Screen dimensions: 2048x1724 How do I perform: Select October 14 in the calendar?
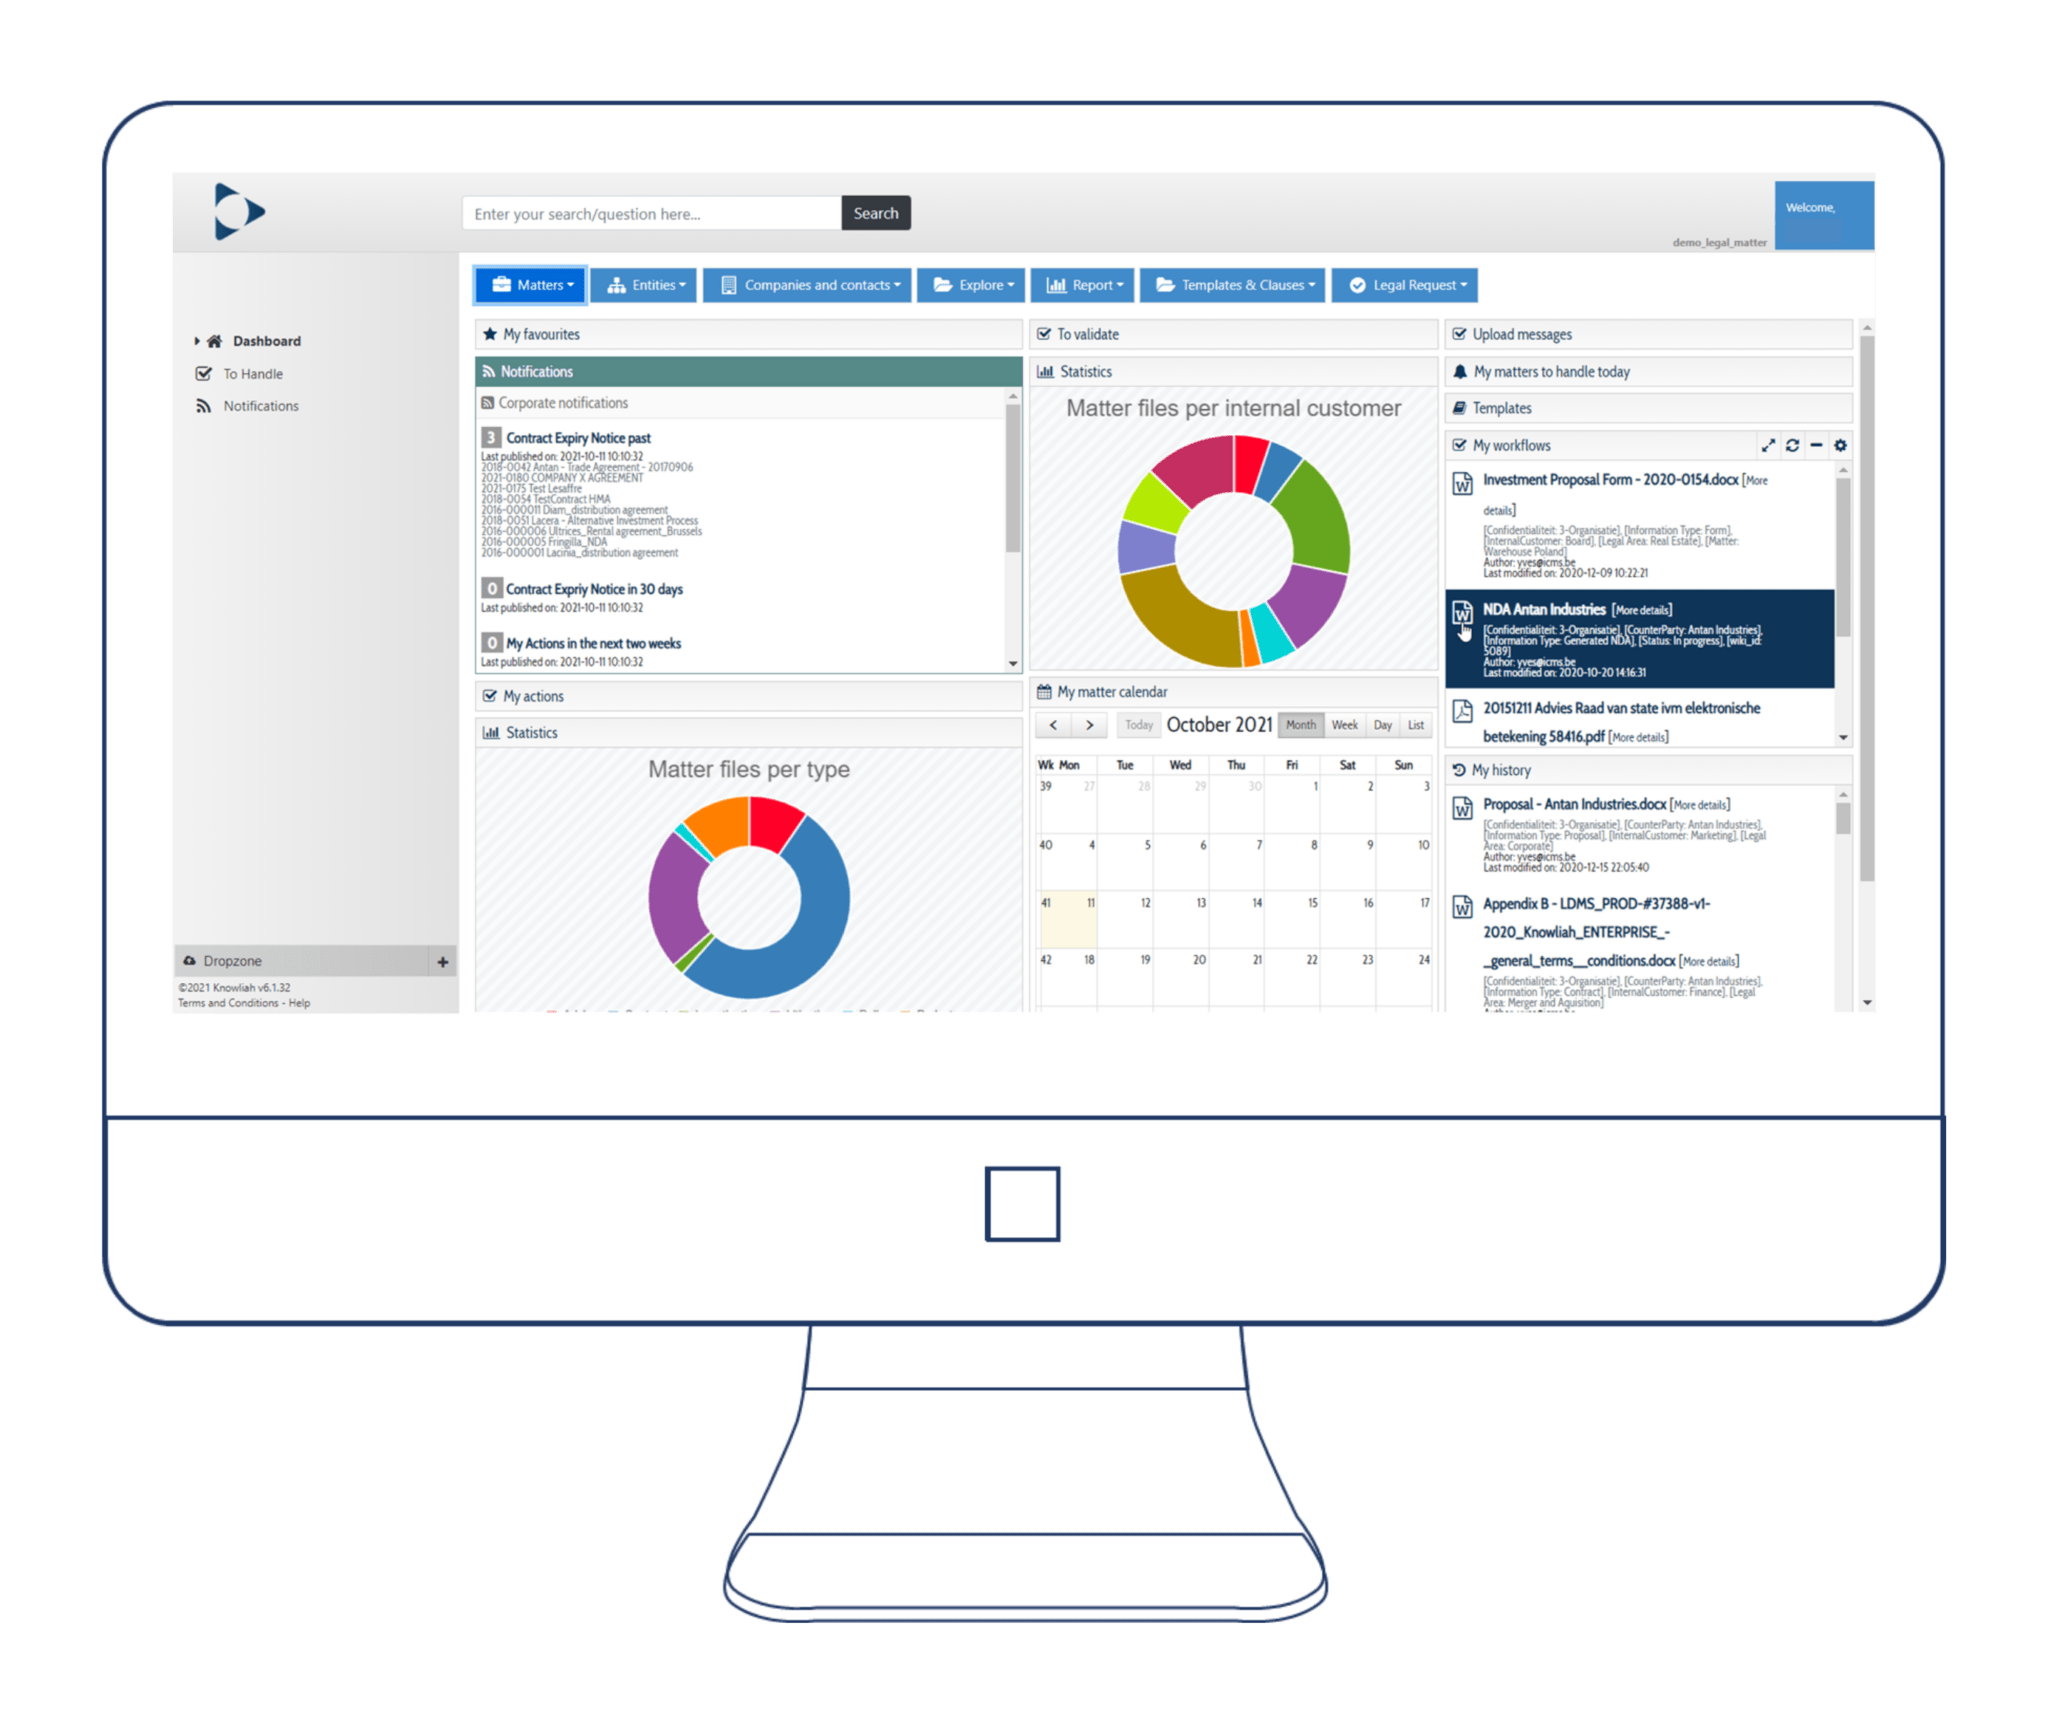[1236, 920]
